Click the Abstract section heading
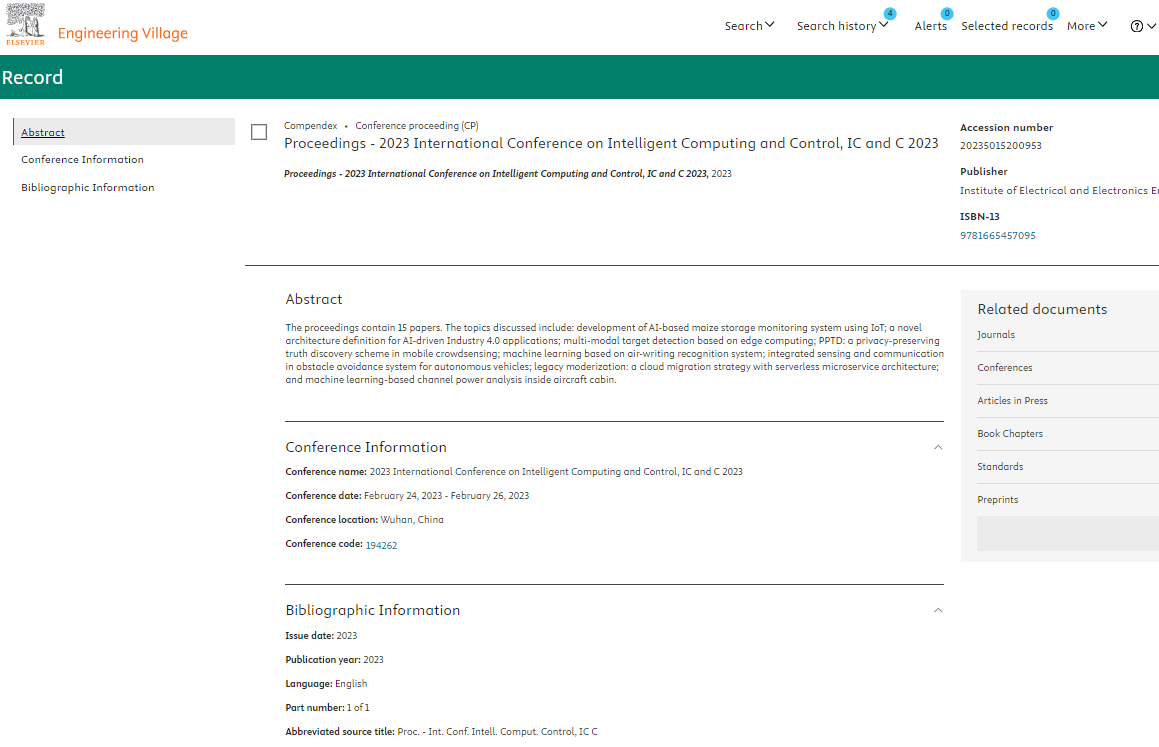 click(x=314, y=299)
